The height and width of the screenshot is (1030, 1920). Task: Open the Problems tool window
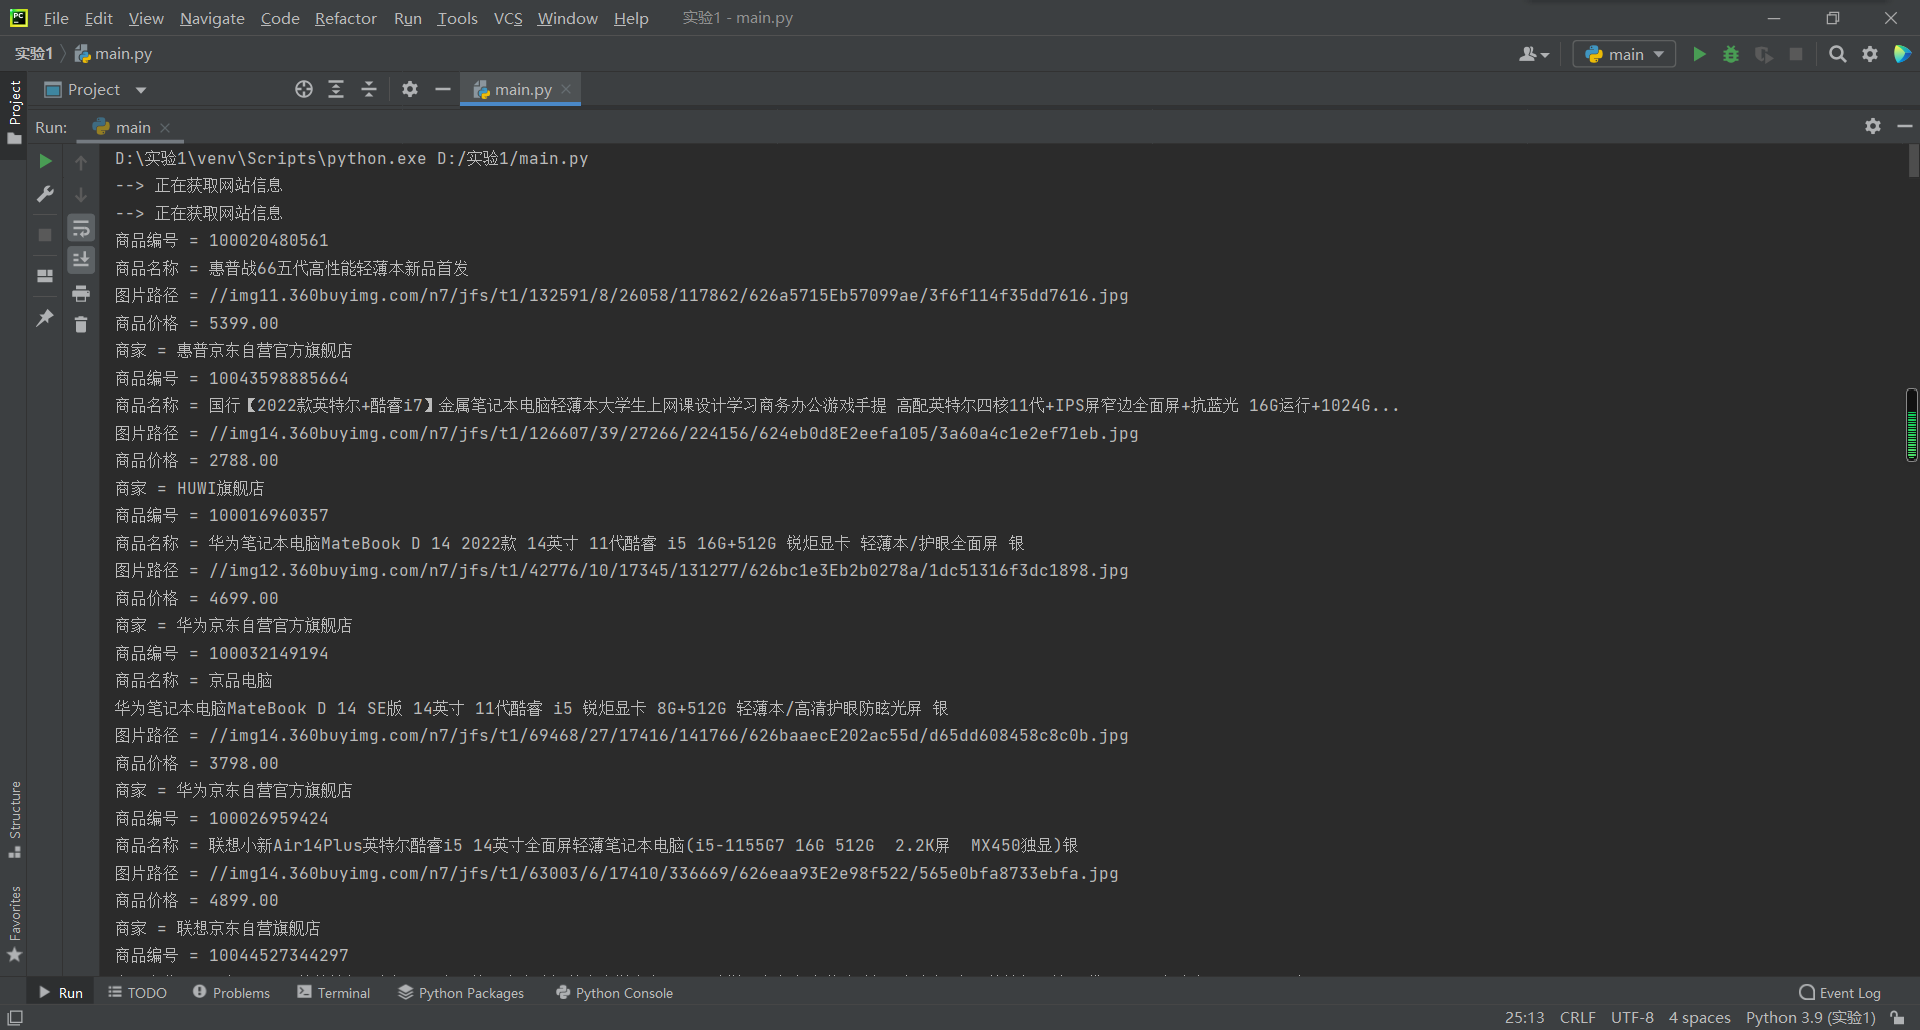231,993
